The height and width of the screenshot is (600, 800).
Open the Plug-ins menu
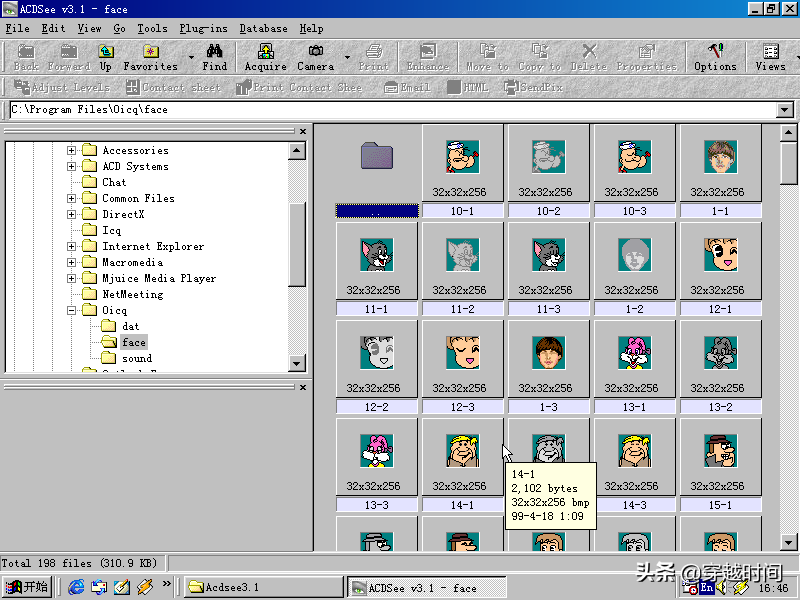203,29
